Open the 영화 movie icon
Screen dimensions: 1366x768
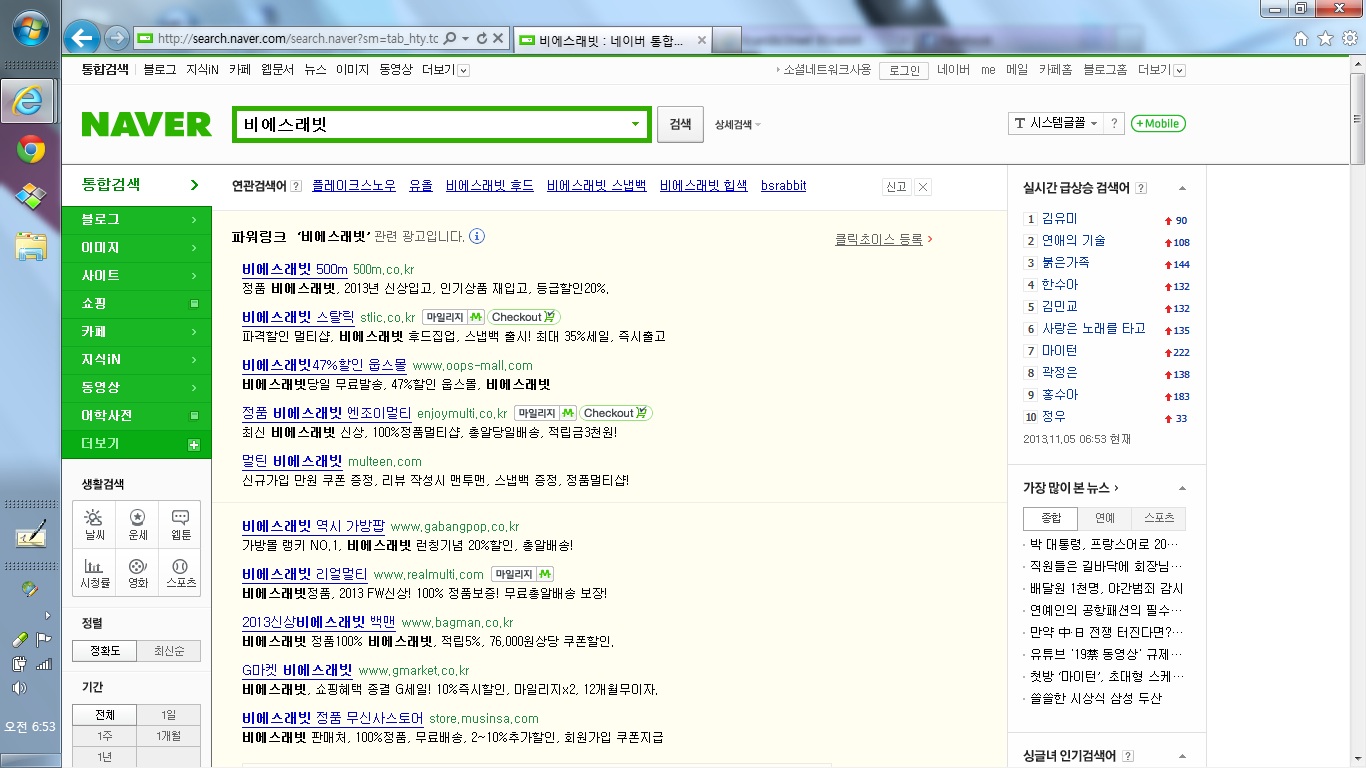click(137, 573)
